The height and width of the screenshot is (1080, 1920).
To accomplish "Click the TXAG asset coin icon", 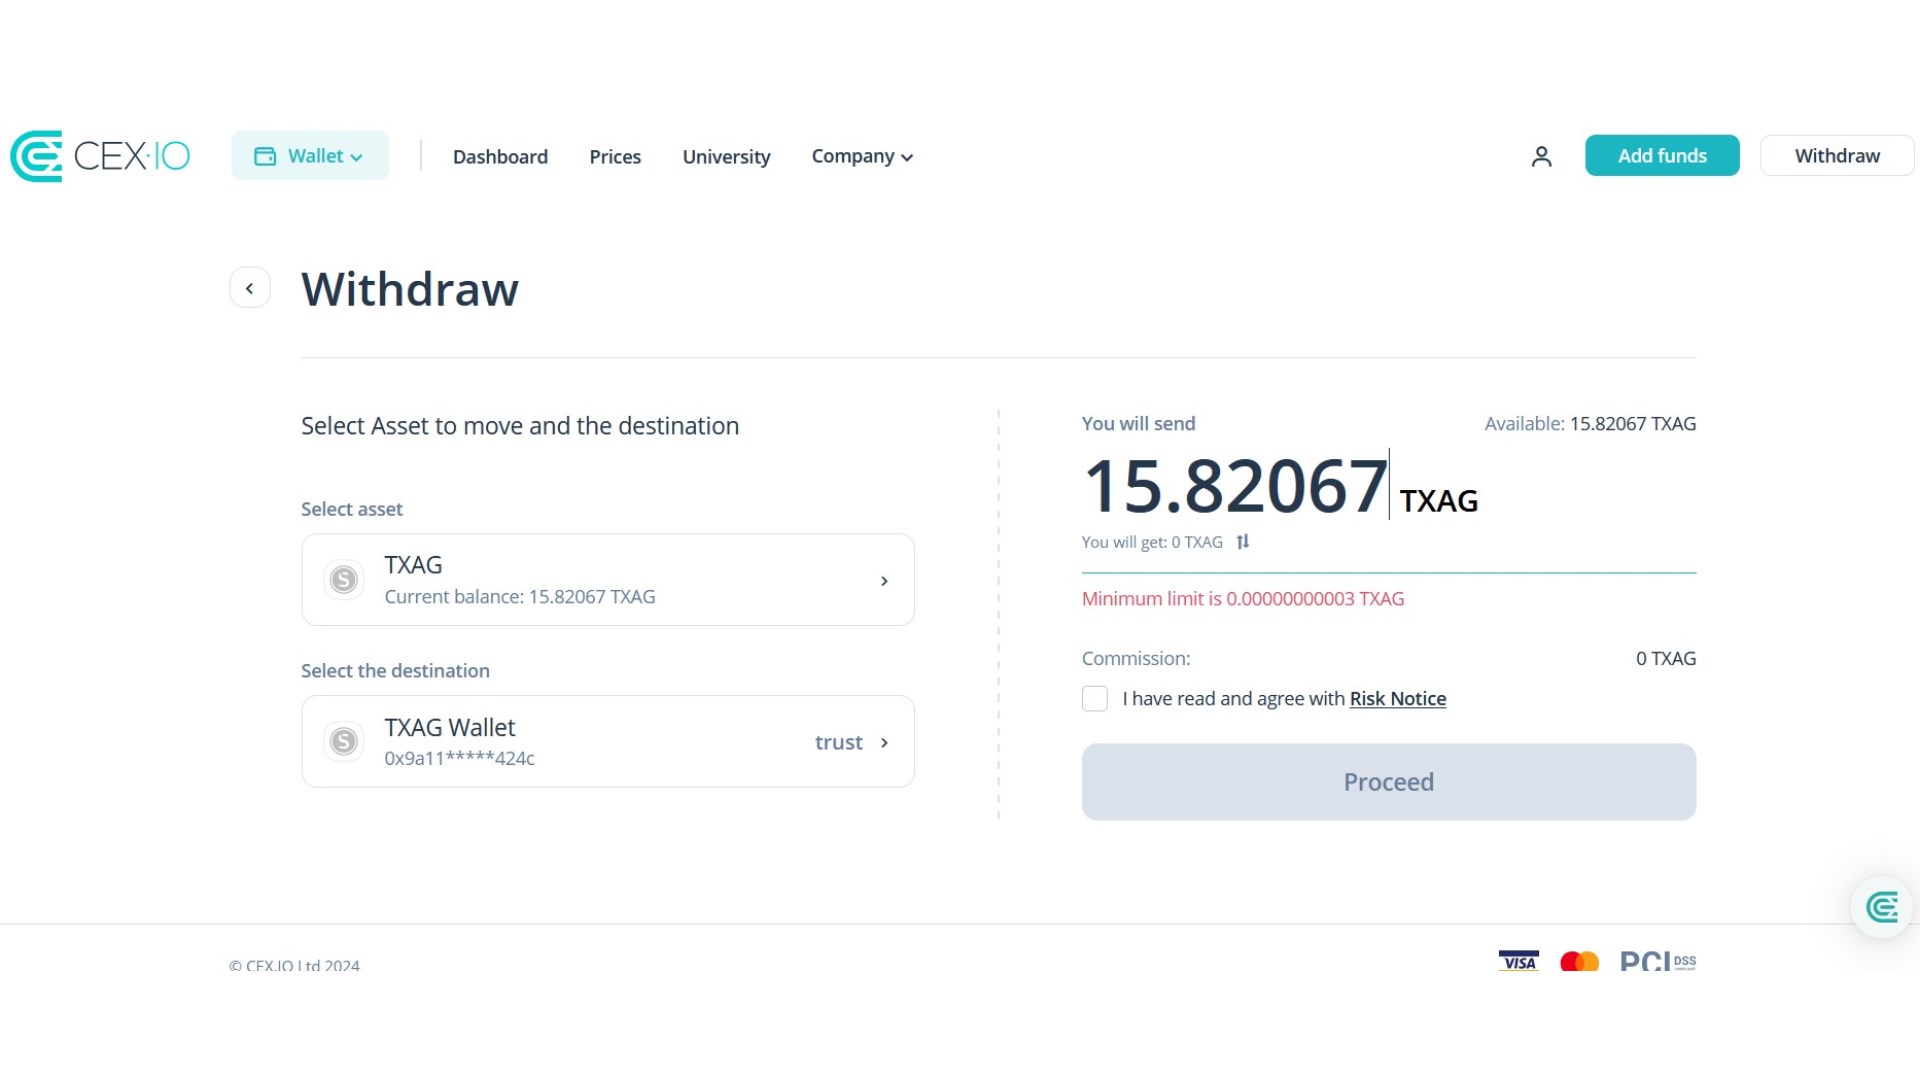I will (344, 580).
